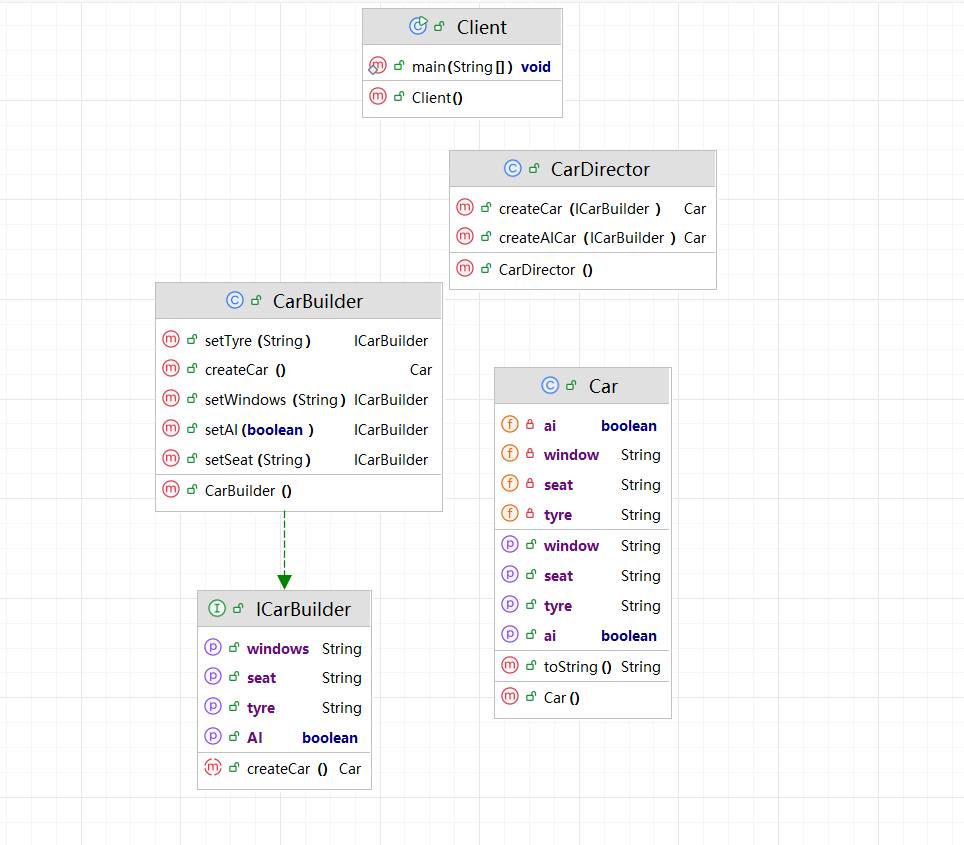Select the Client() constructor row

(x=437, y=98)
